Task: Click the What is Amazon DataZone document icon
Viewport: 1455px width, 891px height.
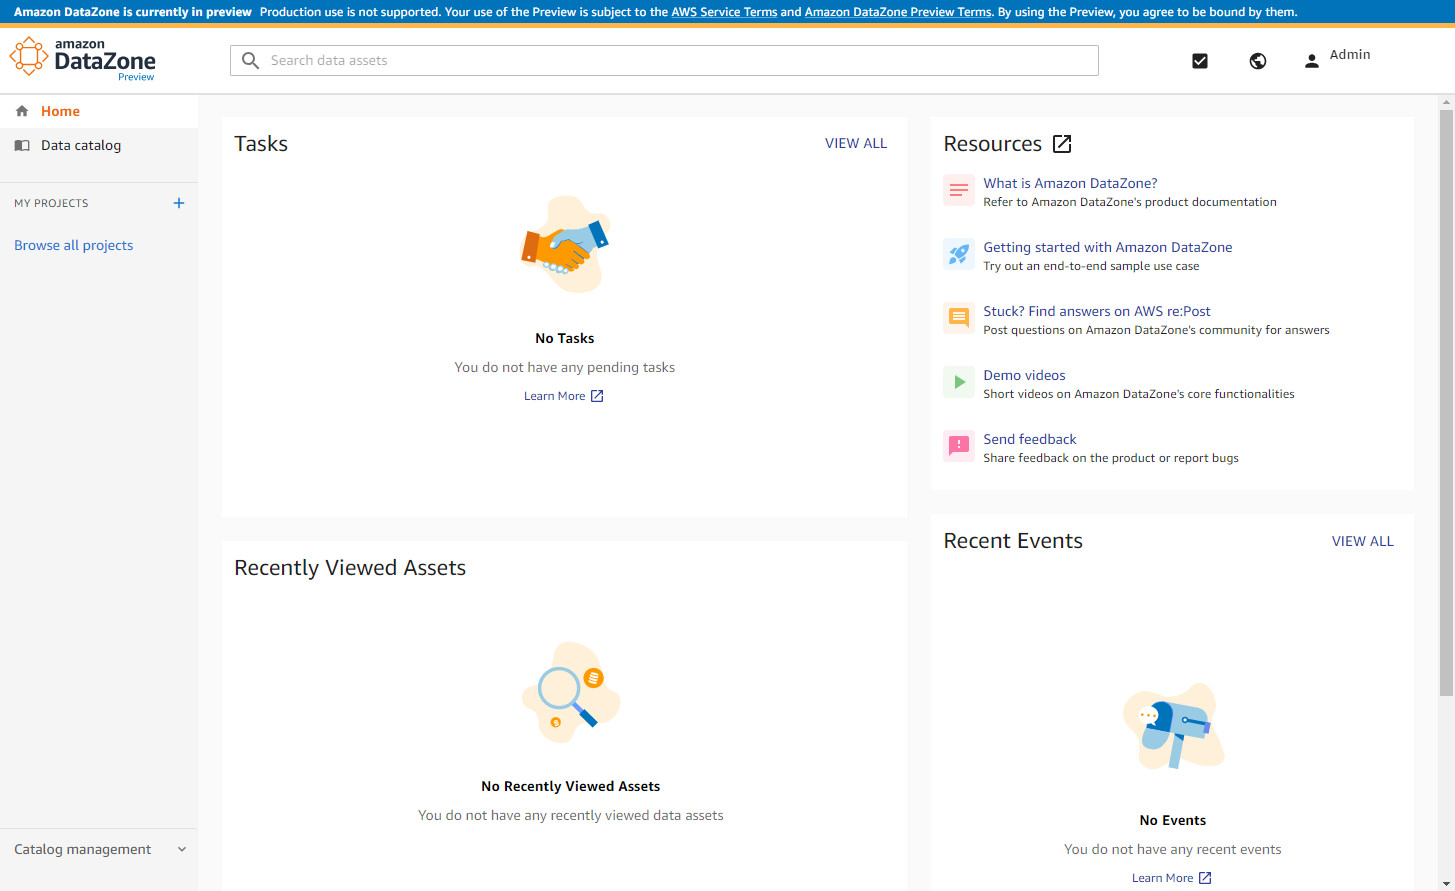Action: pyautogui.click(x=959, y=190)
